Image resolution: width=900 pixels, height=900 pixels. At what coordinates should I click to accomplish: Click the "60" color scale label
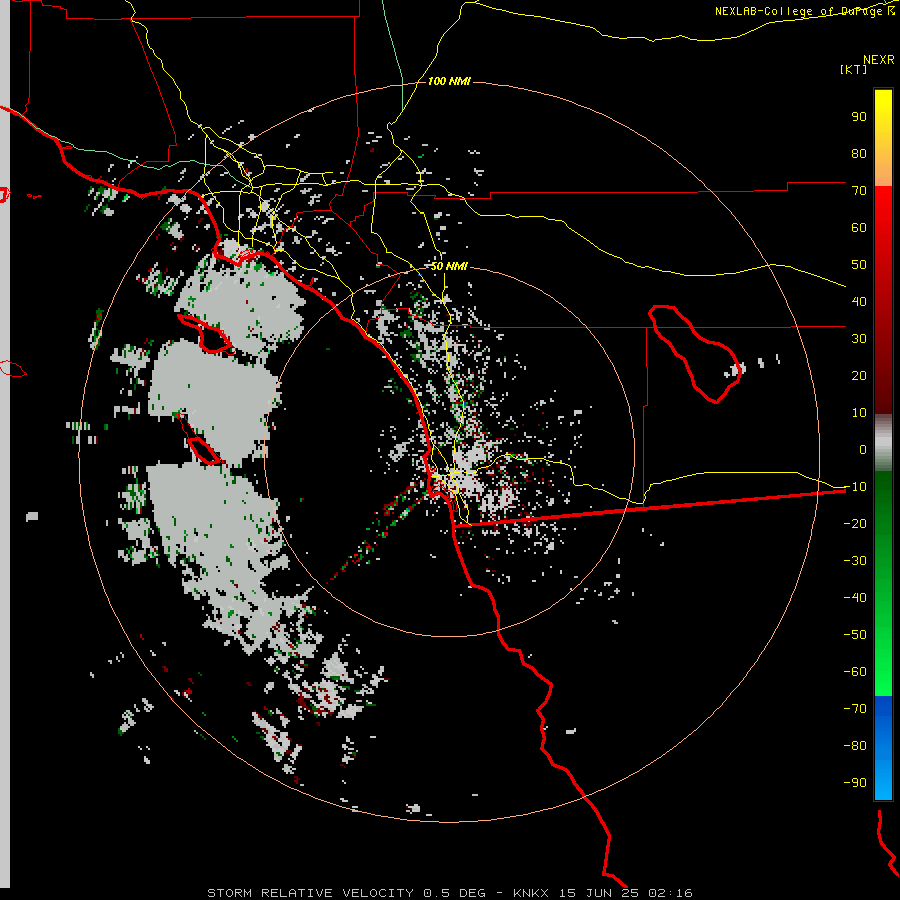click(859, 227)
